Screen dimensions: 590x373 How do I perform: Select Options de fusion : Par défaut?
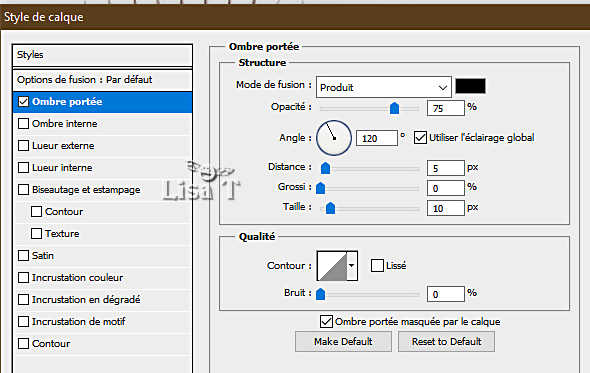pos(102,80)
